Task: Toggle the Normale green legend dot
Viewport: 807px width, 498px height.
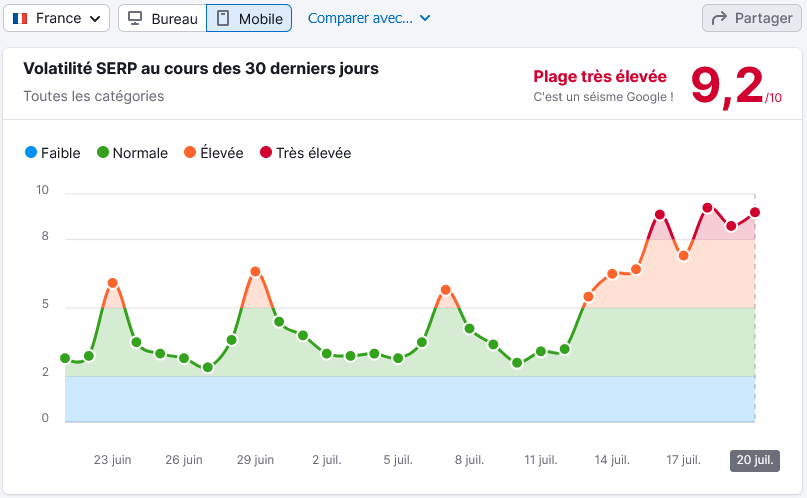Action: point(103,152)
